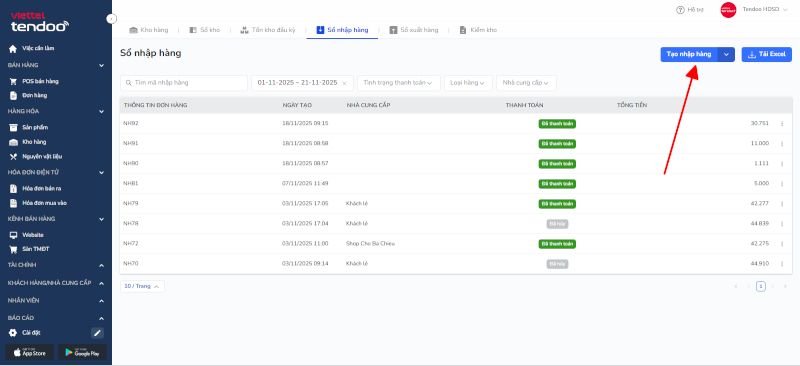Open Đơn hàng document icon

click(13, 95)
